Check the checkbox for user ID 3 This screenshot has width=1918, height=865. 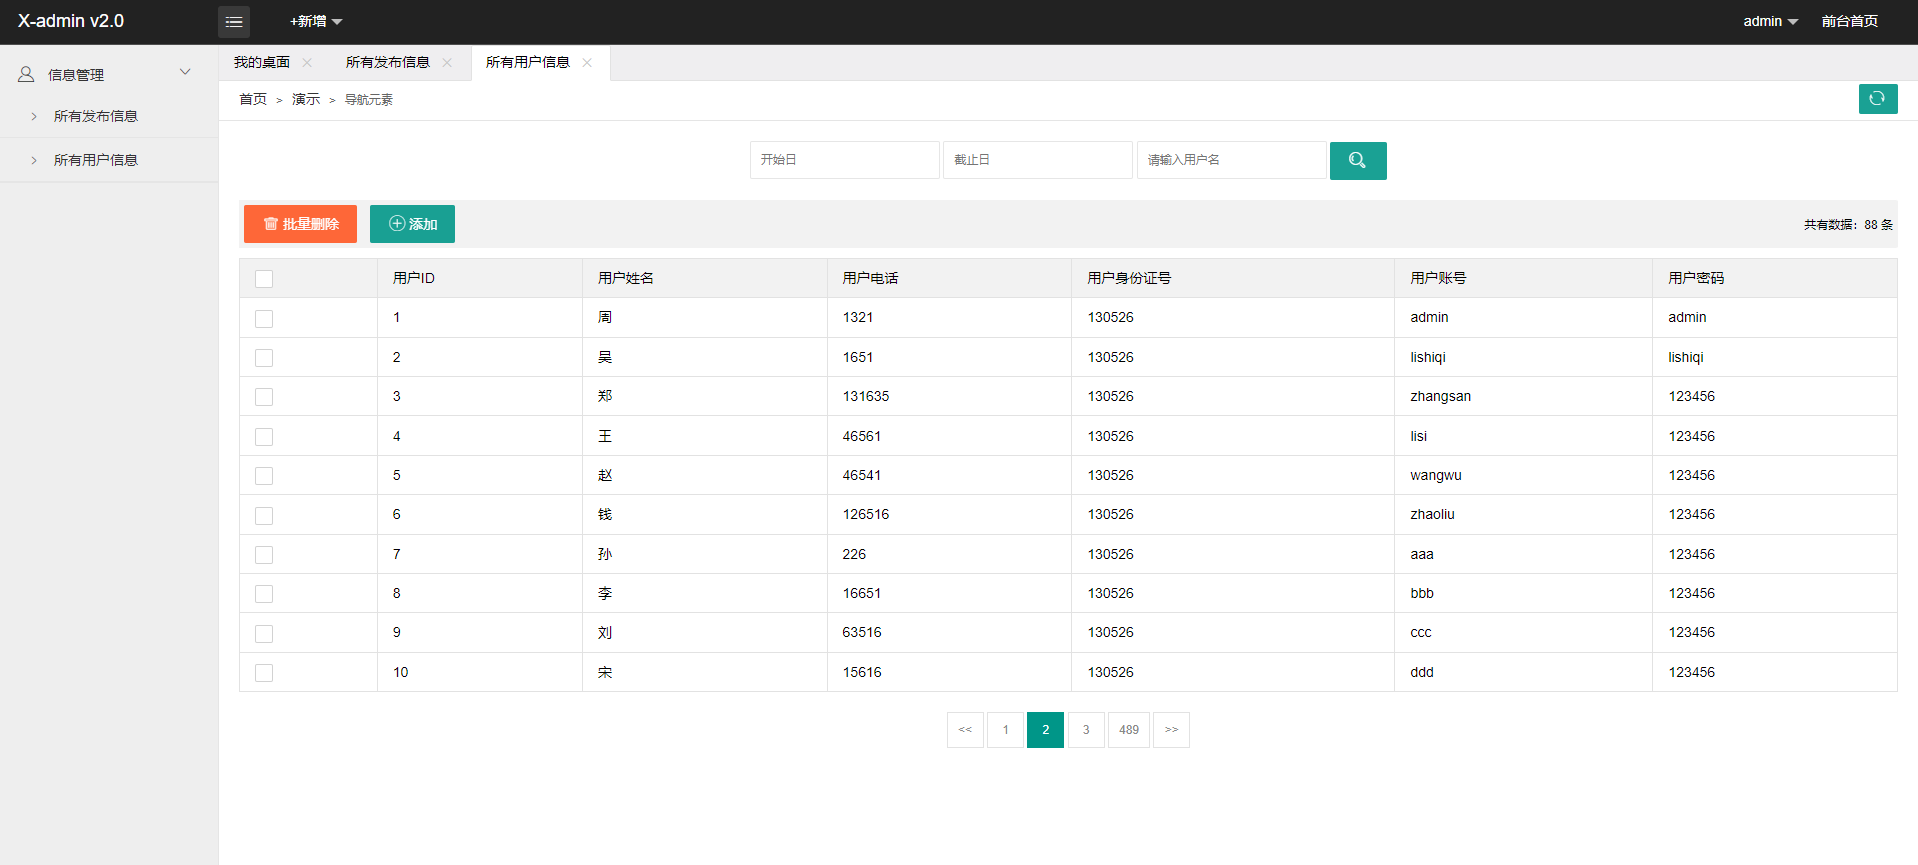pyautogui.click(x=264, y=397)
